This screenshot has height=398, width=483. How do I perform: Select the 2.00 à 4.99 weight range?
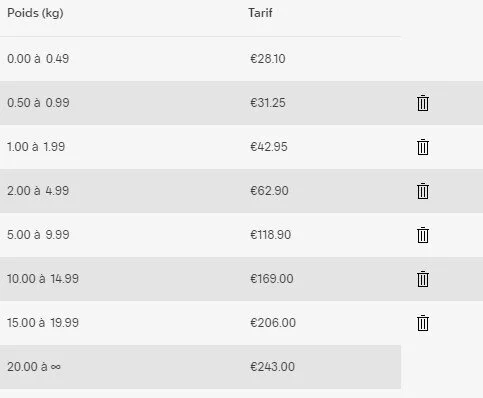[x=38, y=191]
